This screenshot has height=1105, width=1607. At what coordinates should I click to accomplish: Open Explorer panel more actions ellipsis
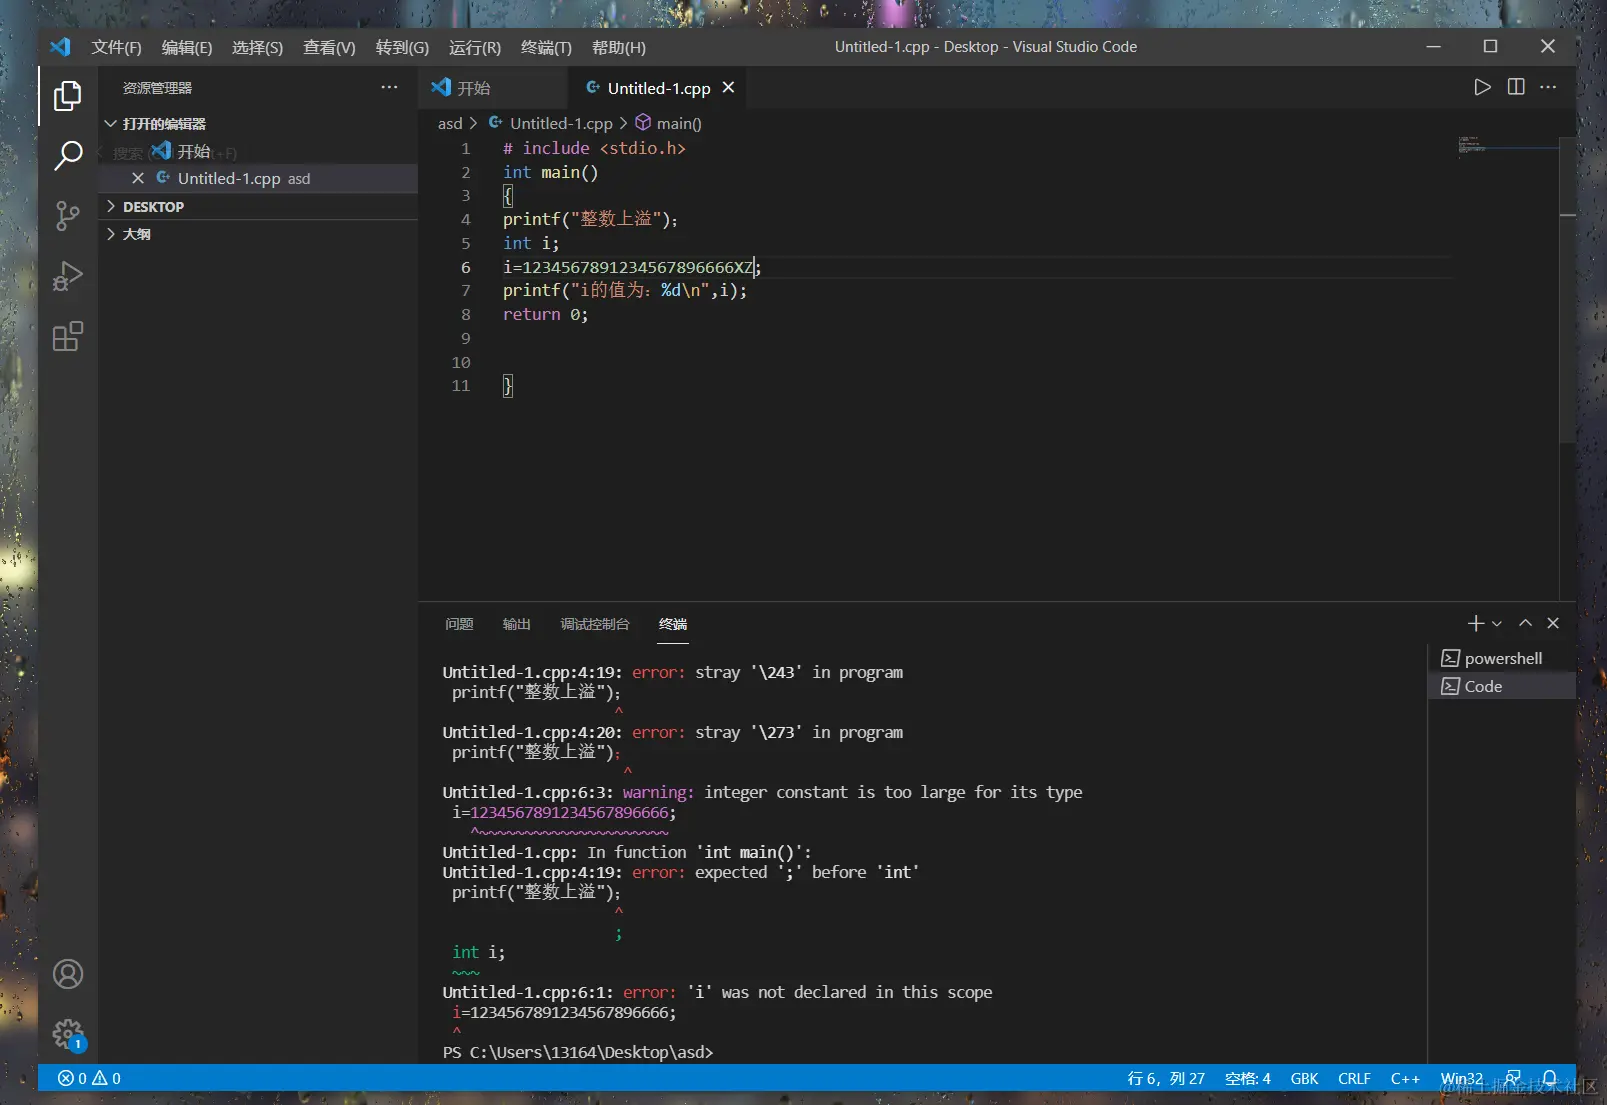tap(389, 87)
